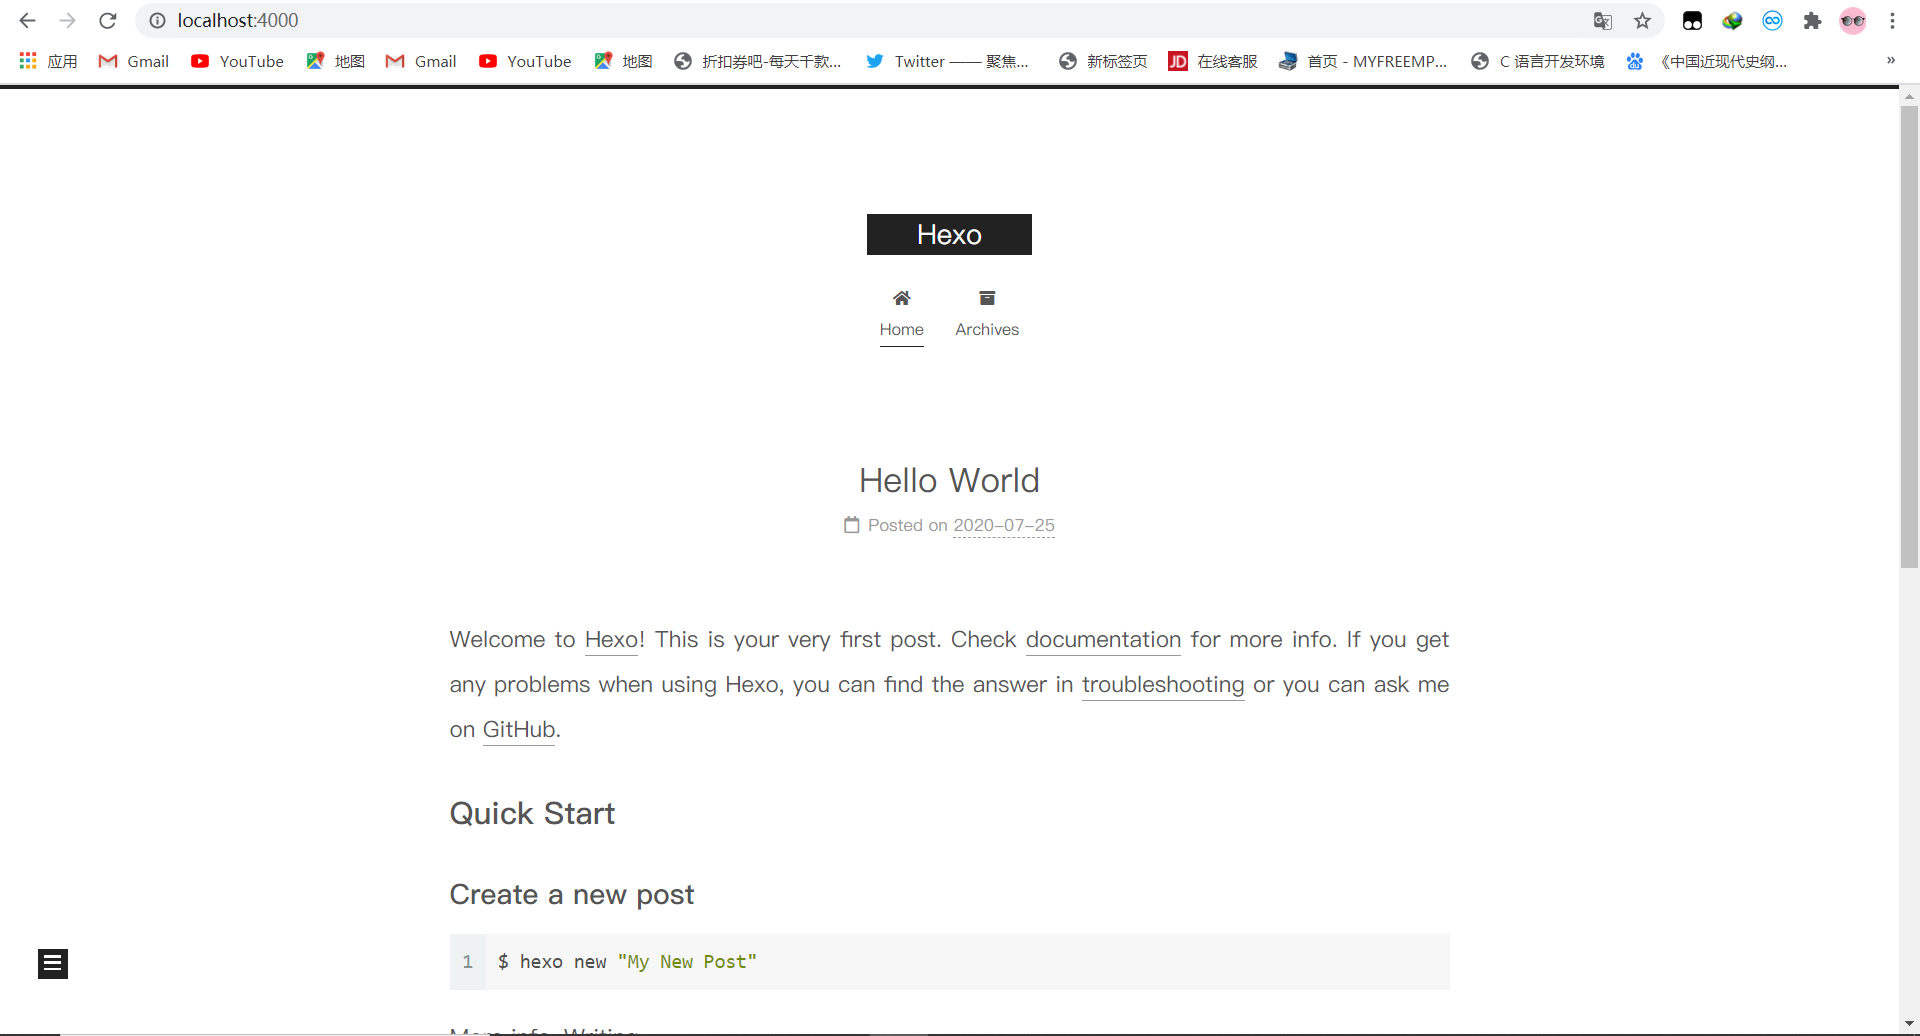Click the site information icon in the address bar
The image size is (1920, 1036).
pyautogui.click(x=157, y=20)
